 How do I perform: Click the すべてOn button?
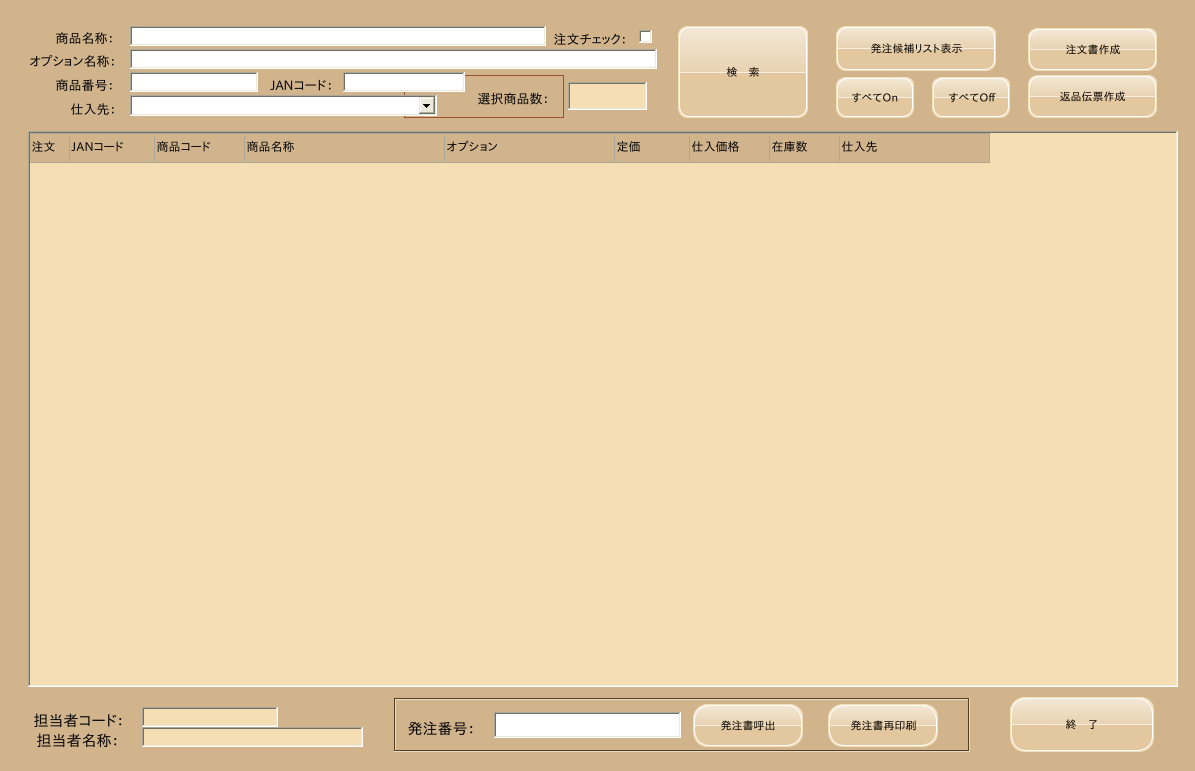[875, 98]
